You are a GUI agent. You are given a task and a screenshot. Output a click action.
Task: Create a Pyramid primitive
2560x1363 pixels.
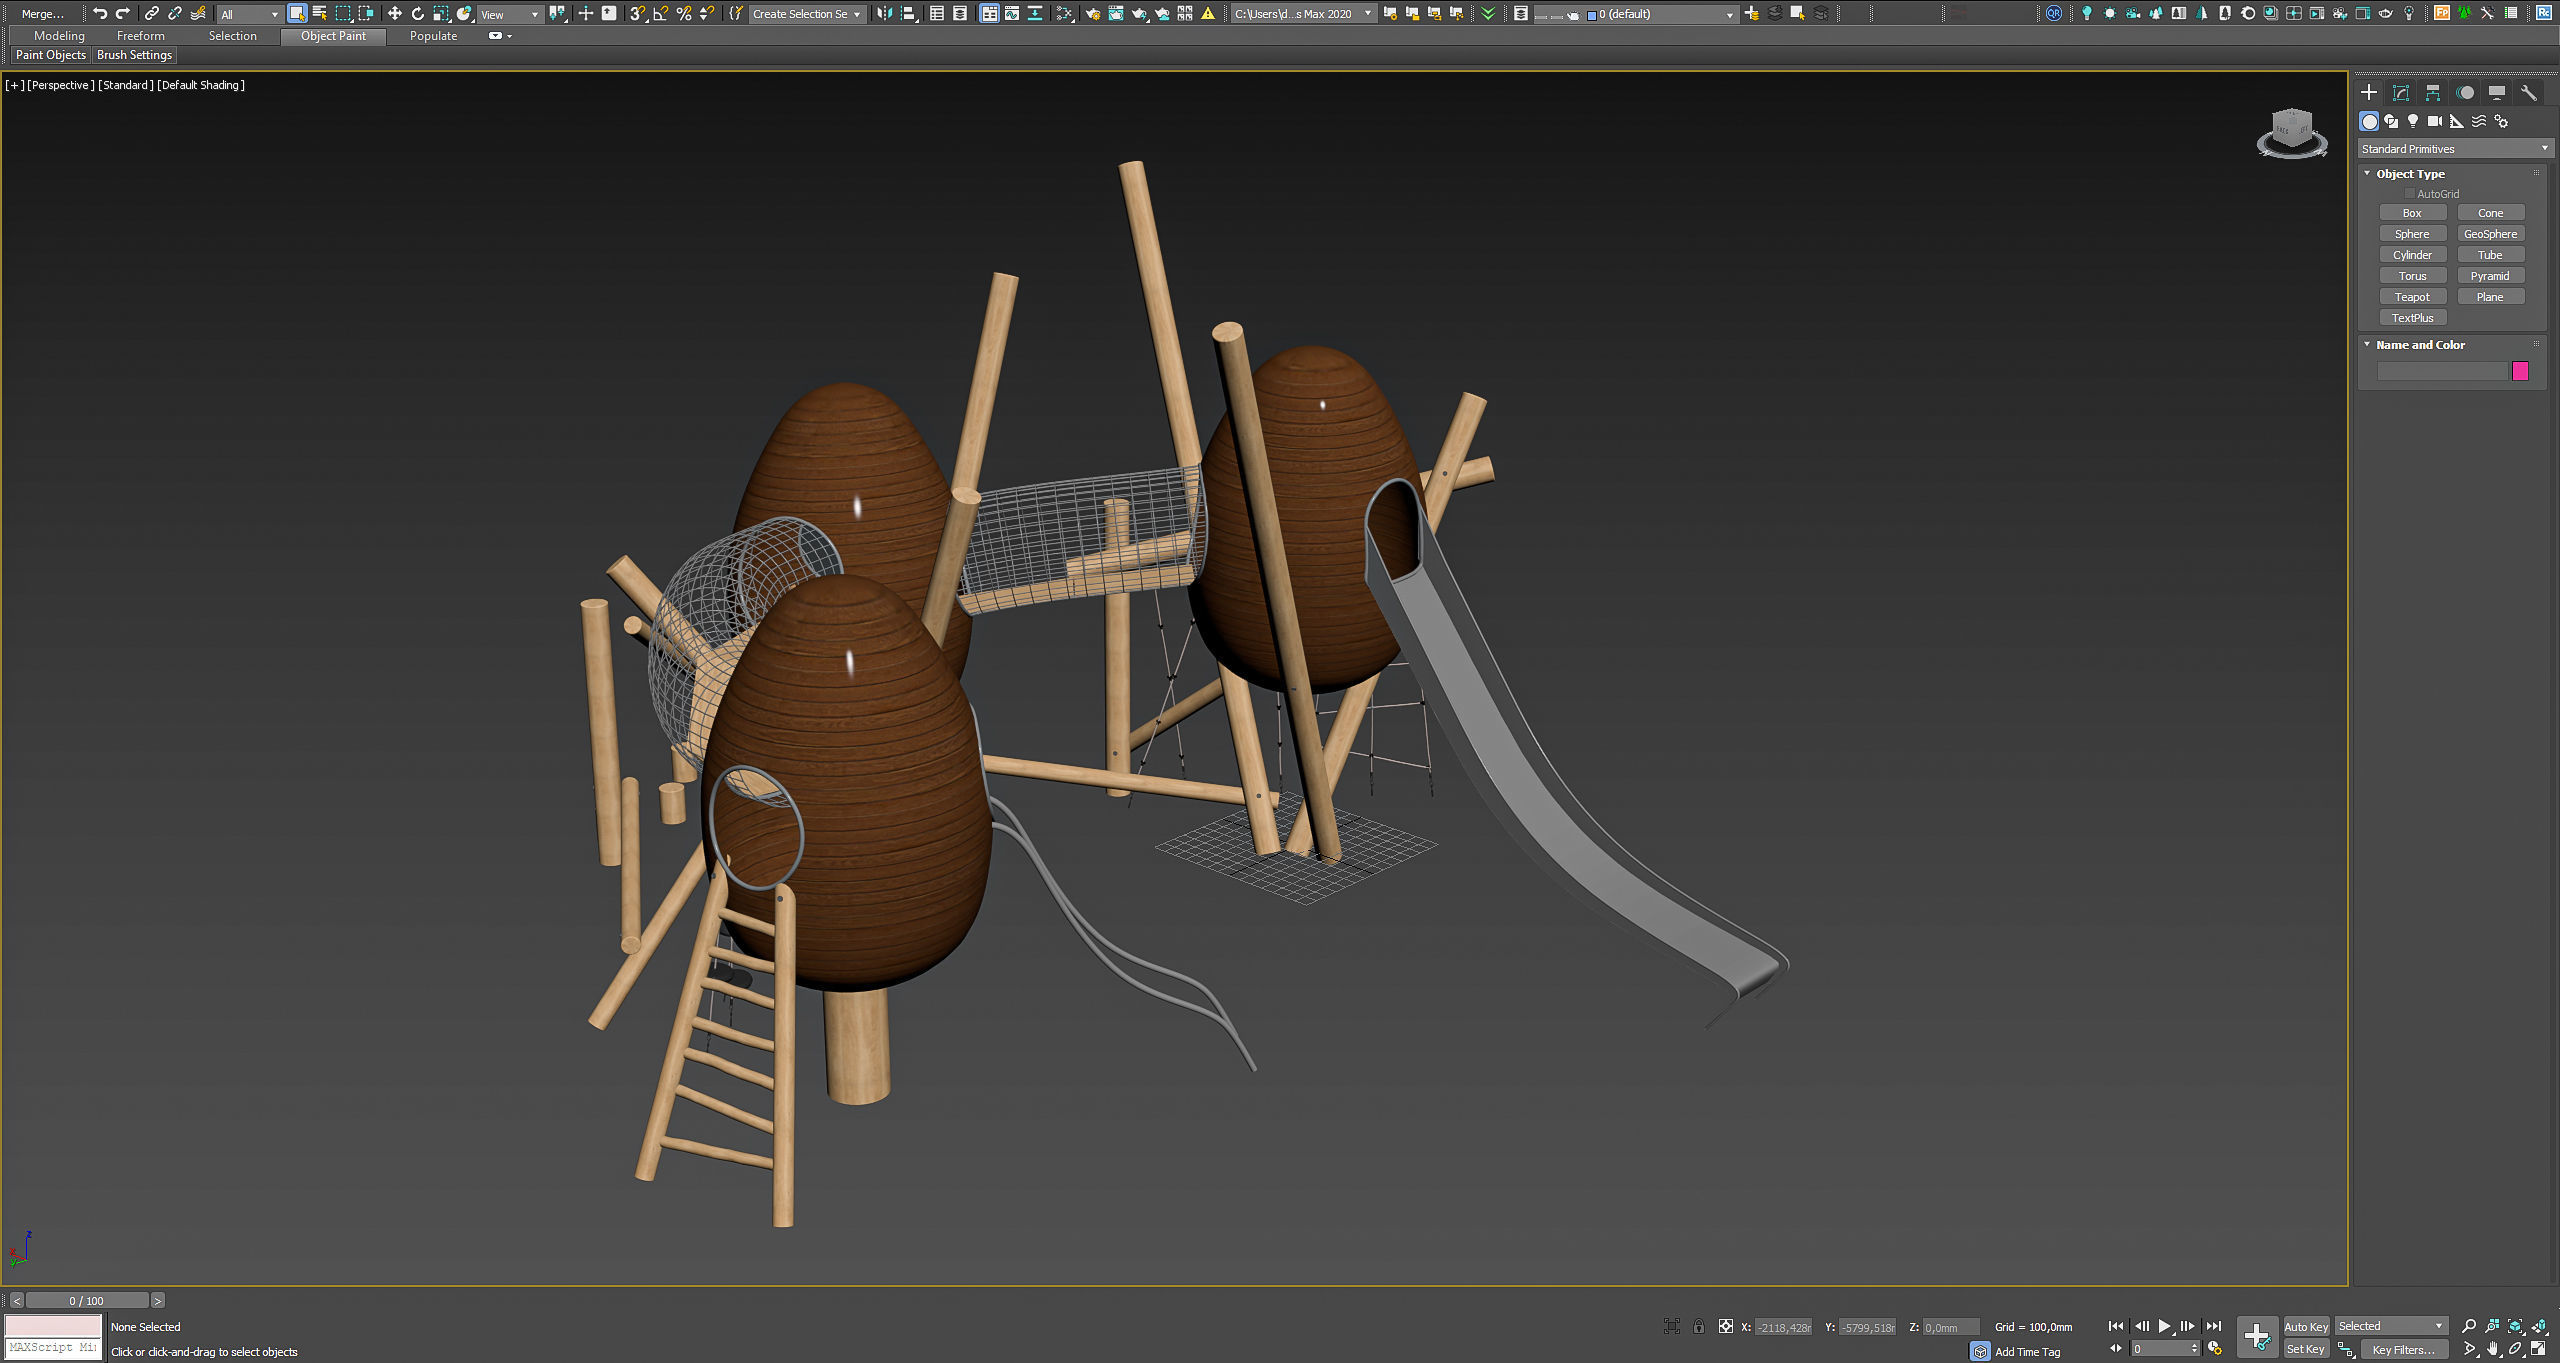coord(2490,276)
